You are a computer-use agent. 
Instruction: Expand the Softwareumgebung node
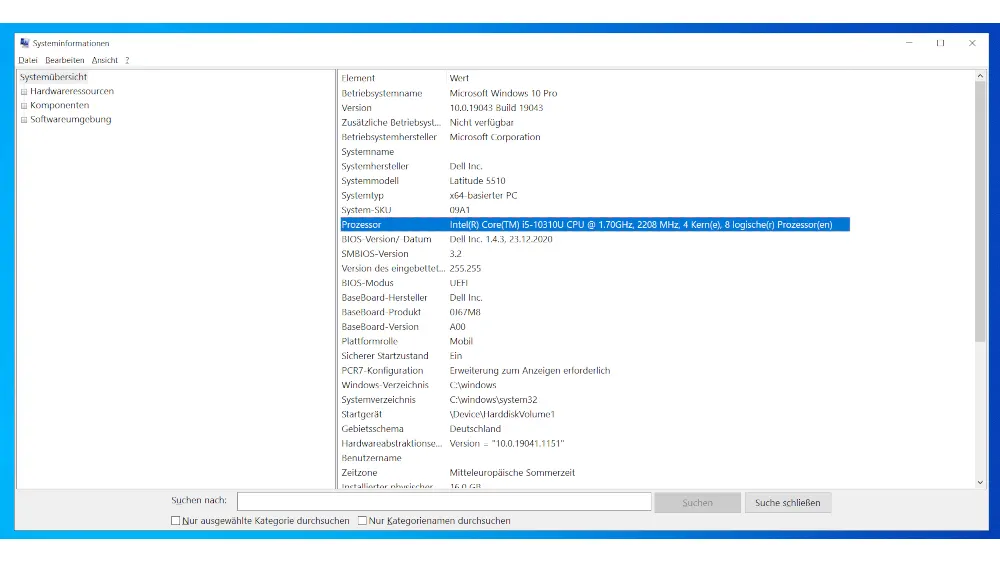(24, 120)
